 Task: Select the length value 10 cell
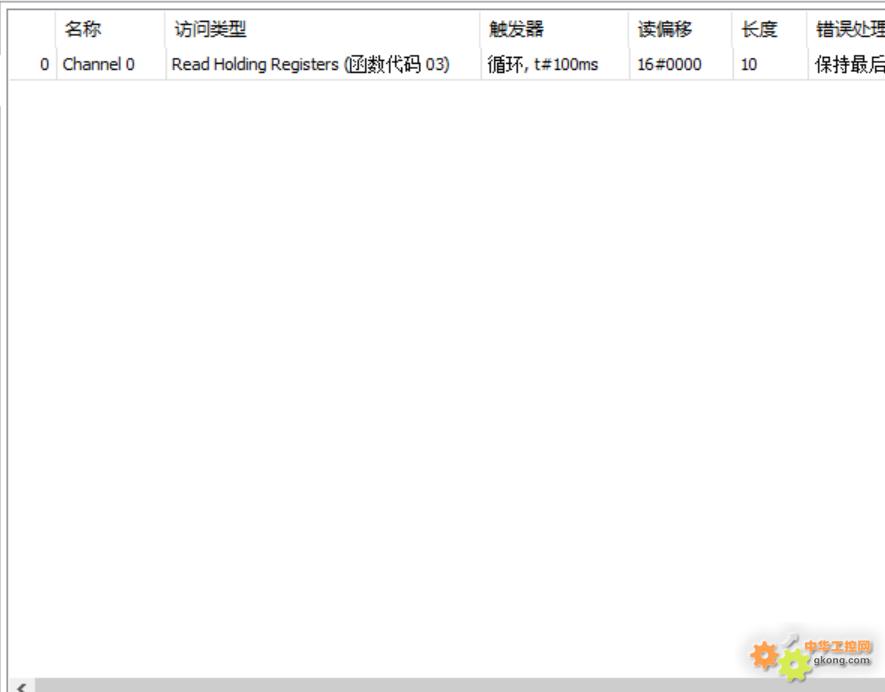pos(770,64)
